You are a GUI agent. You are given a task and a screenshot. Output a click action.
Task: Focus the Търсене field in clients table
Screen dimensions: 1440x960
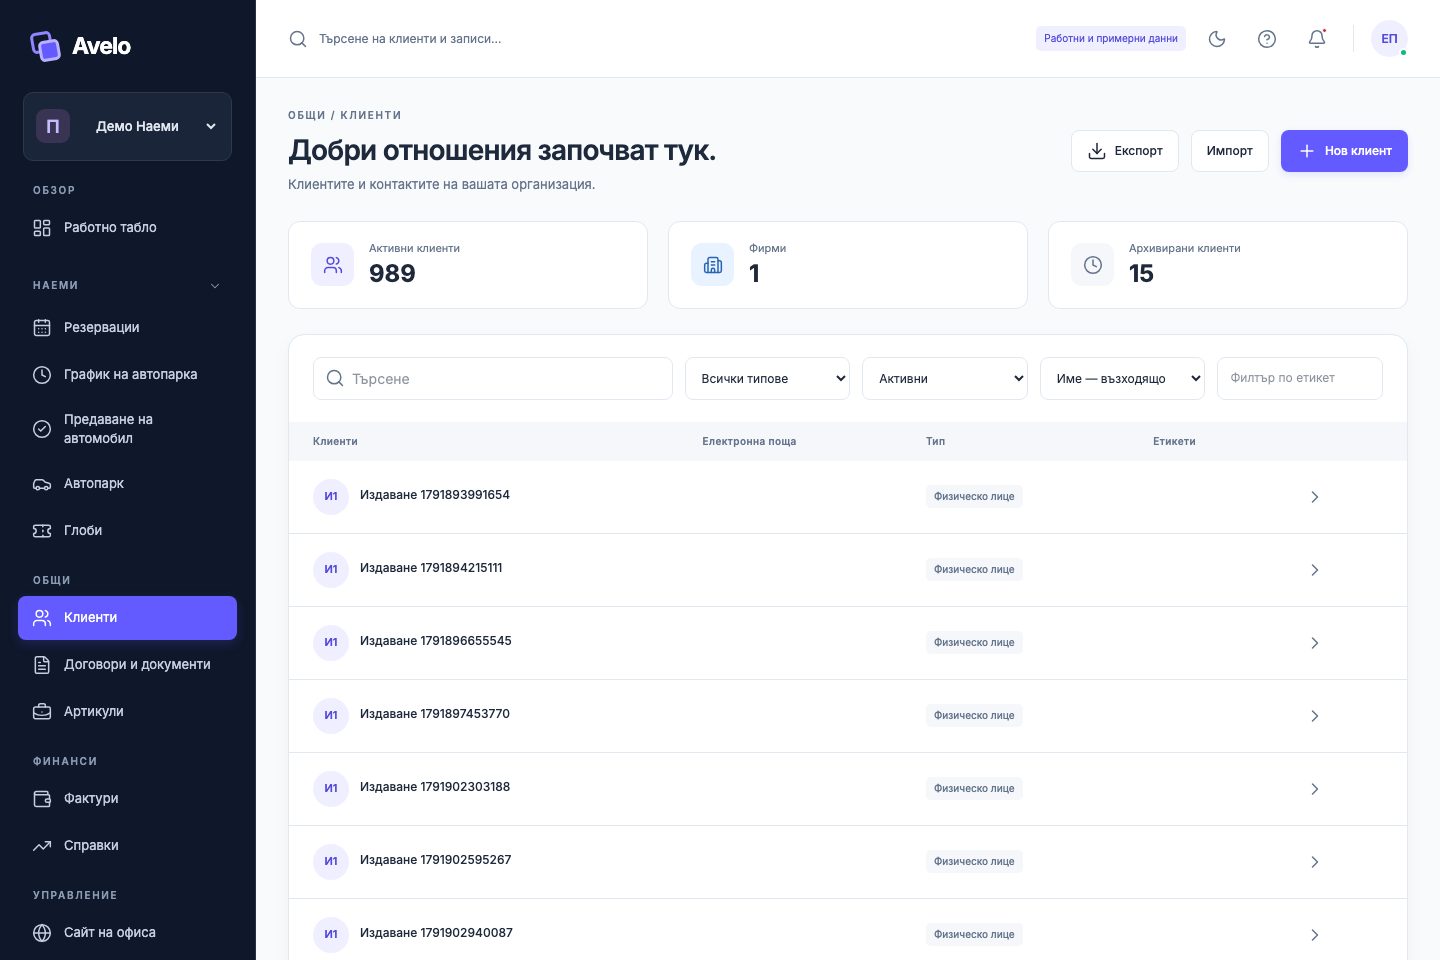pos(493,378)
